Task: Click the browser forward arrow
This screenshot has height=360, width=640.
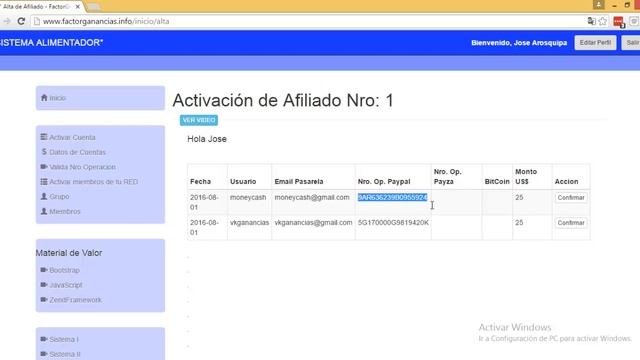Action: (6, 21)
